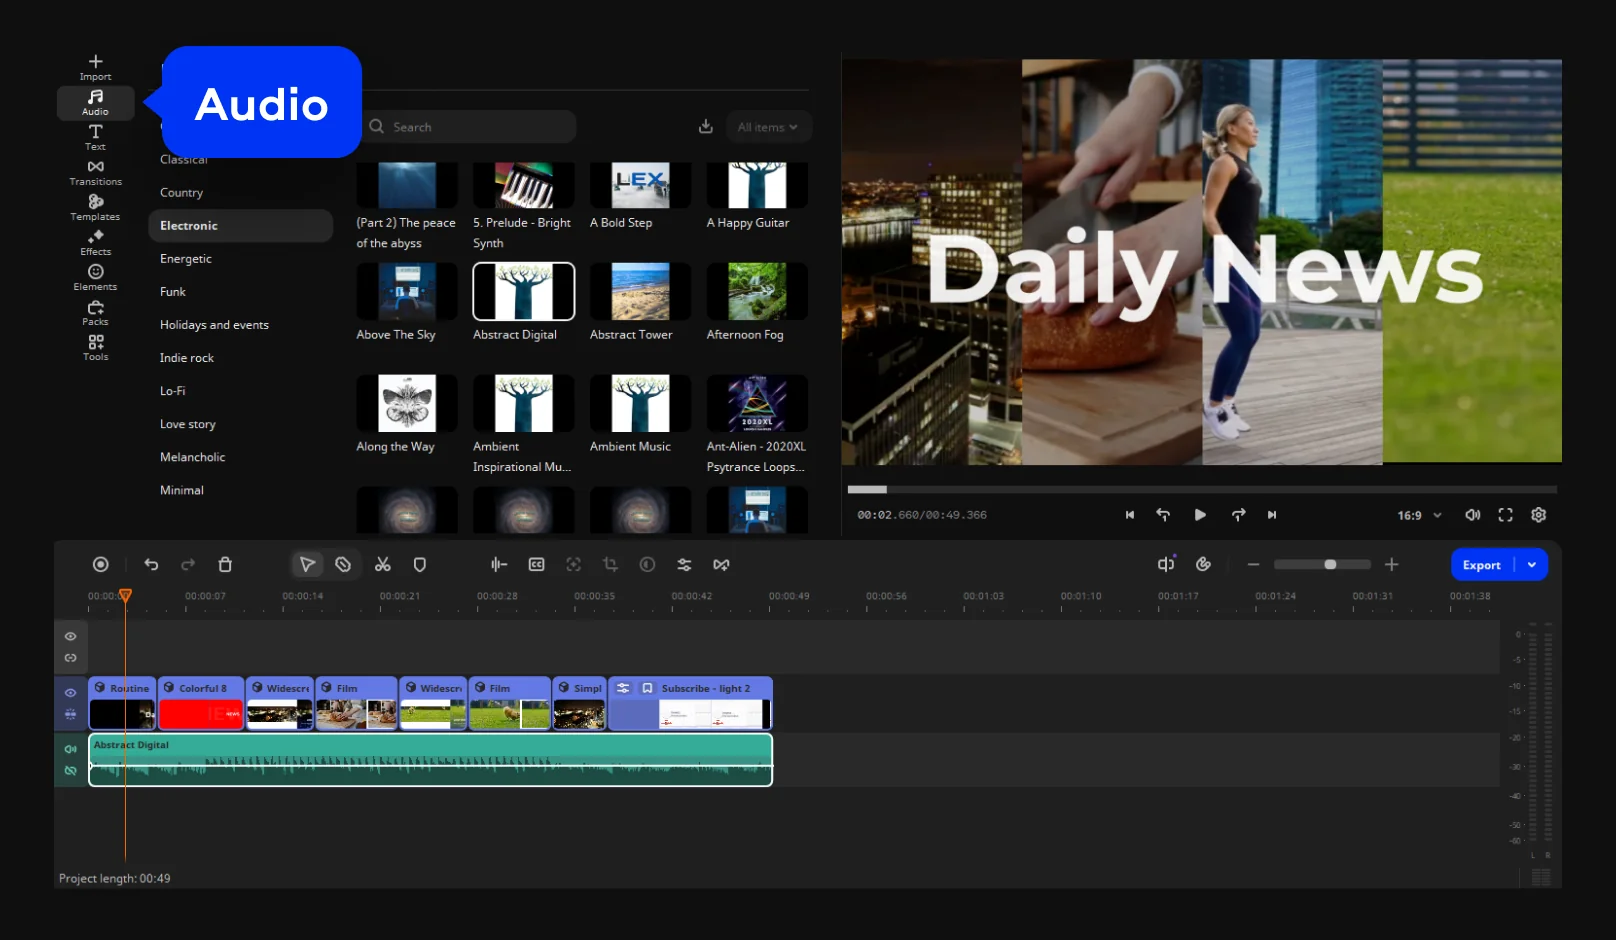Skip to the previous clip
Screen dimensions: 1616x940
tap(1130, 515)
